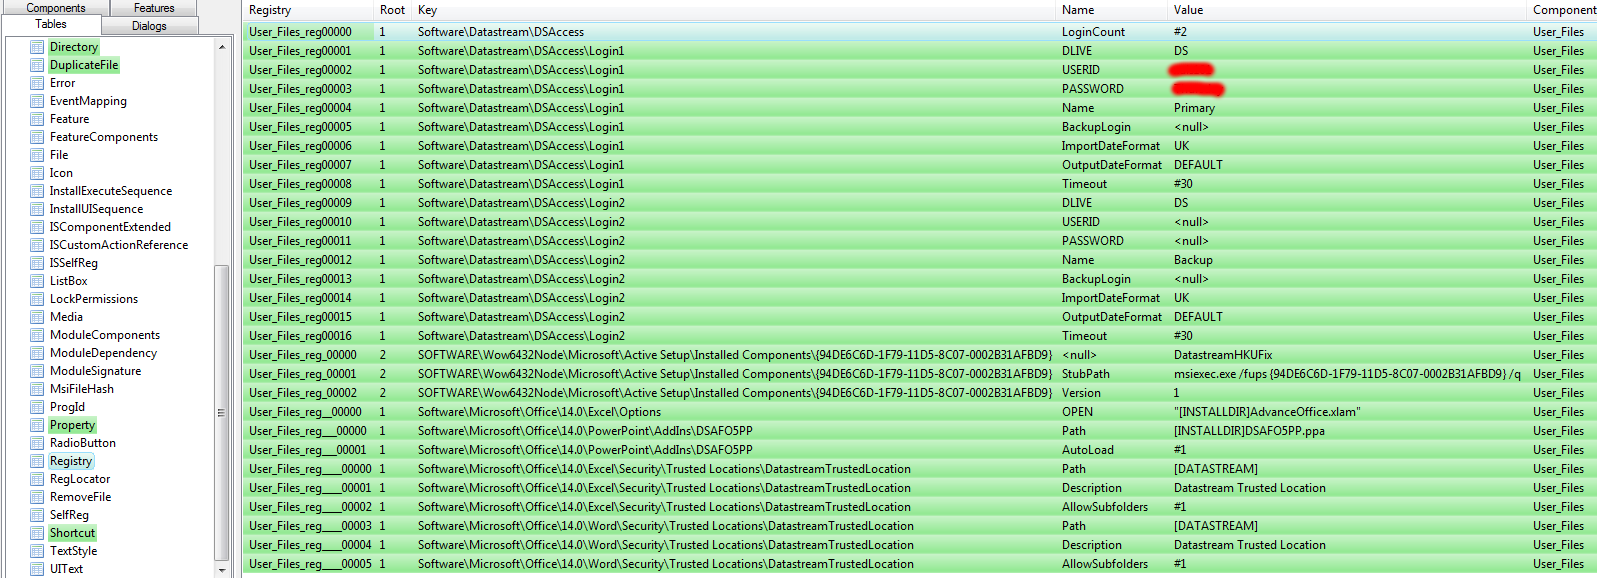Click the table icon beside Directory
1597x578 pixels.
point(37,47)
